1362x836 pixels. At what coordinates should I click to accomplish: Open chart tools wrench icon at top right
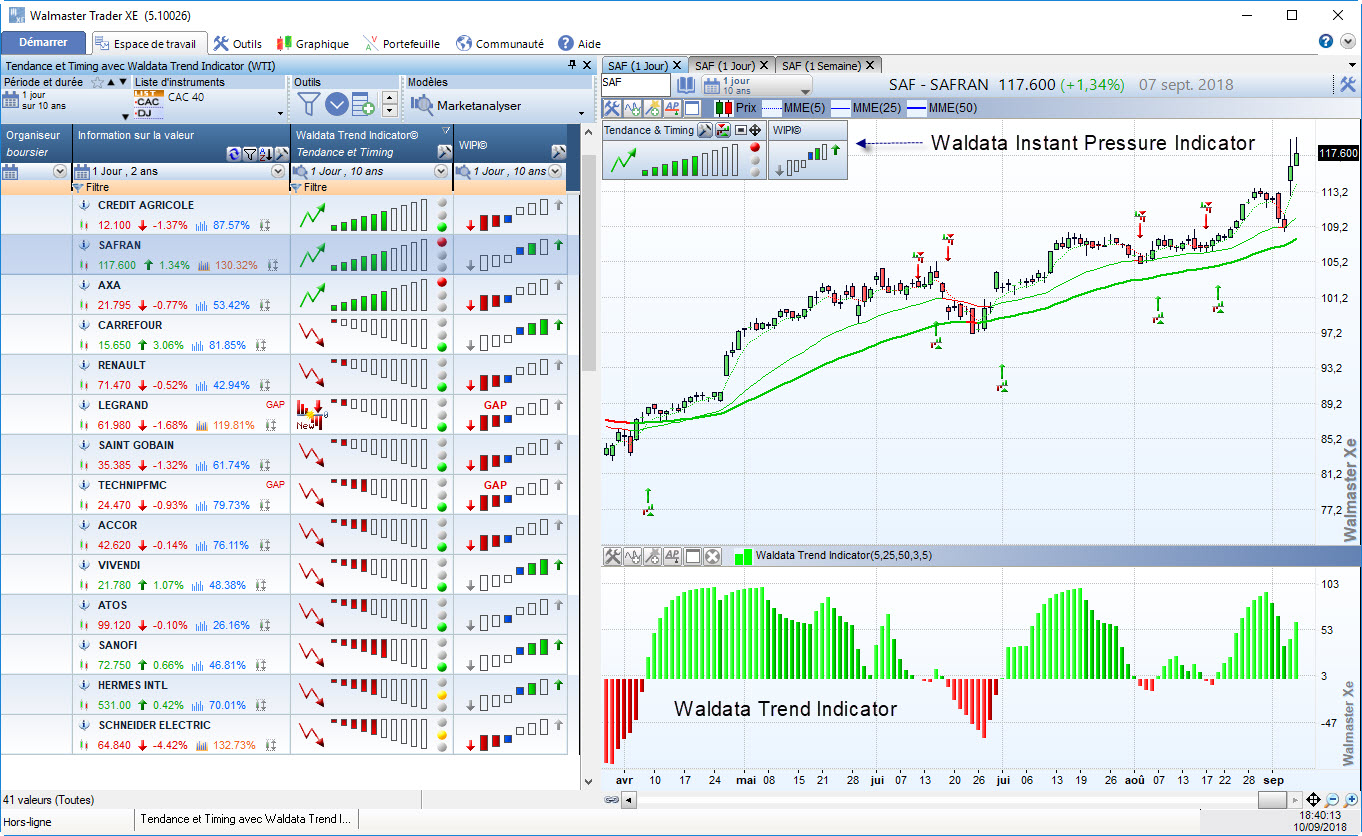tap(1347, 85)
